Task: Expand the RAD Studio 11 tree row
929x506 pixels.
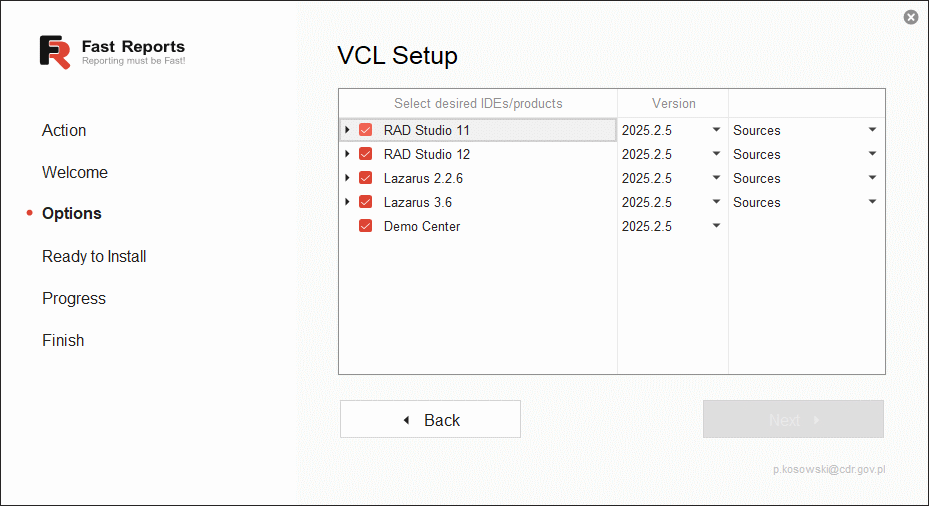Action: point(347,130)
